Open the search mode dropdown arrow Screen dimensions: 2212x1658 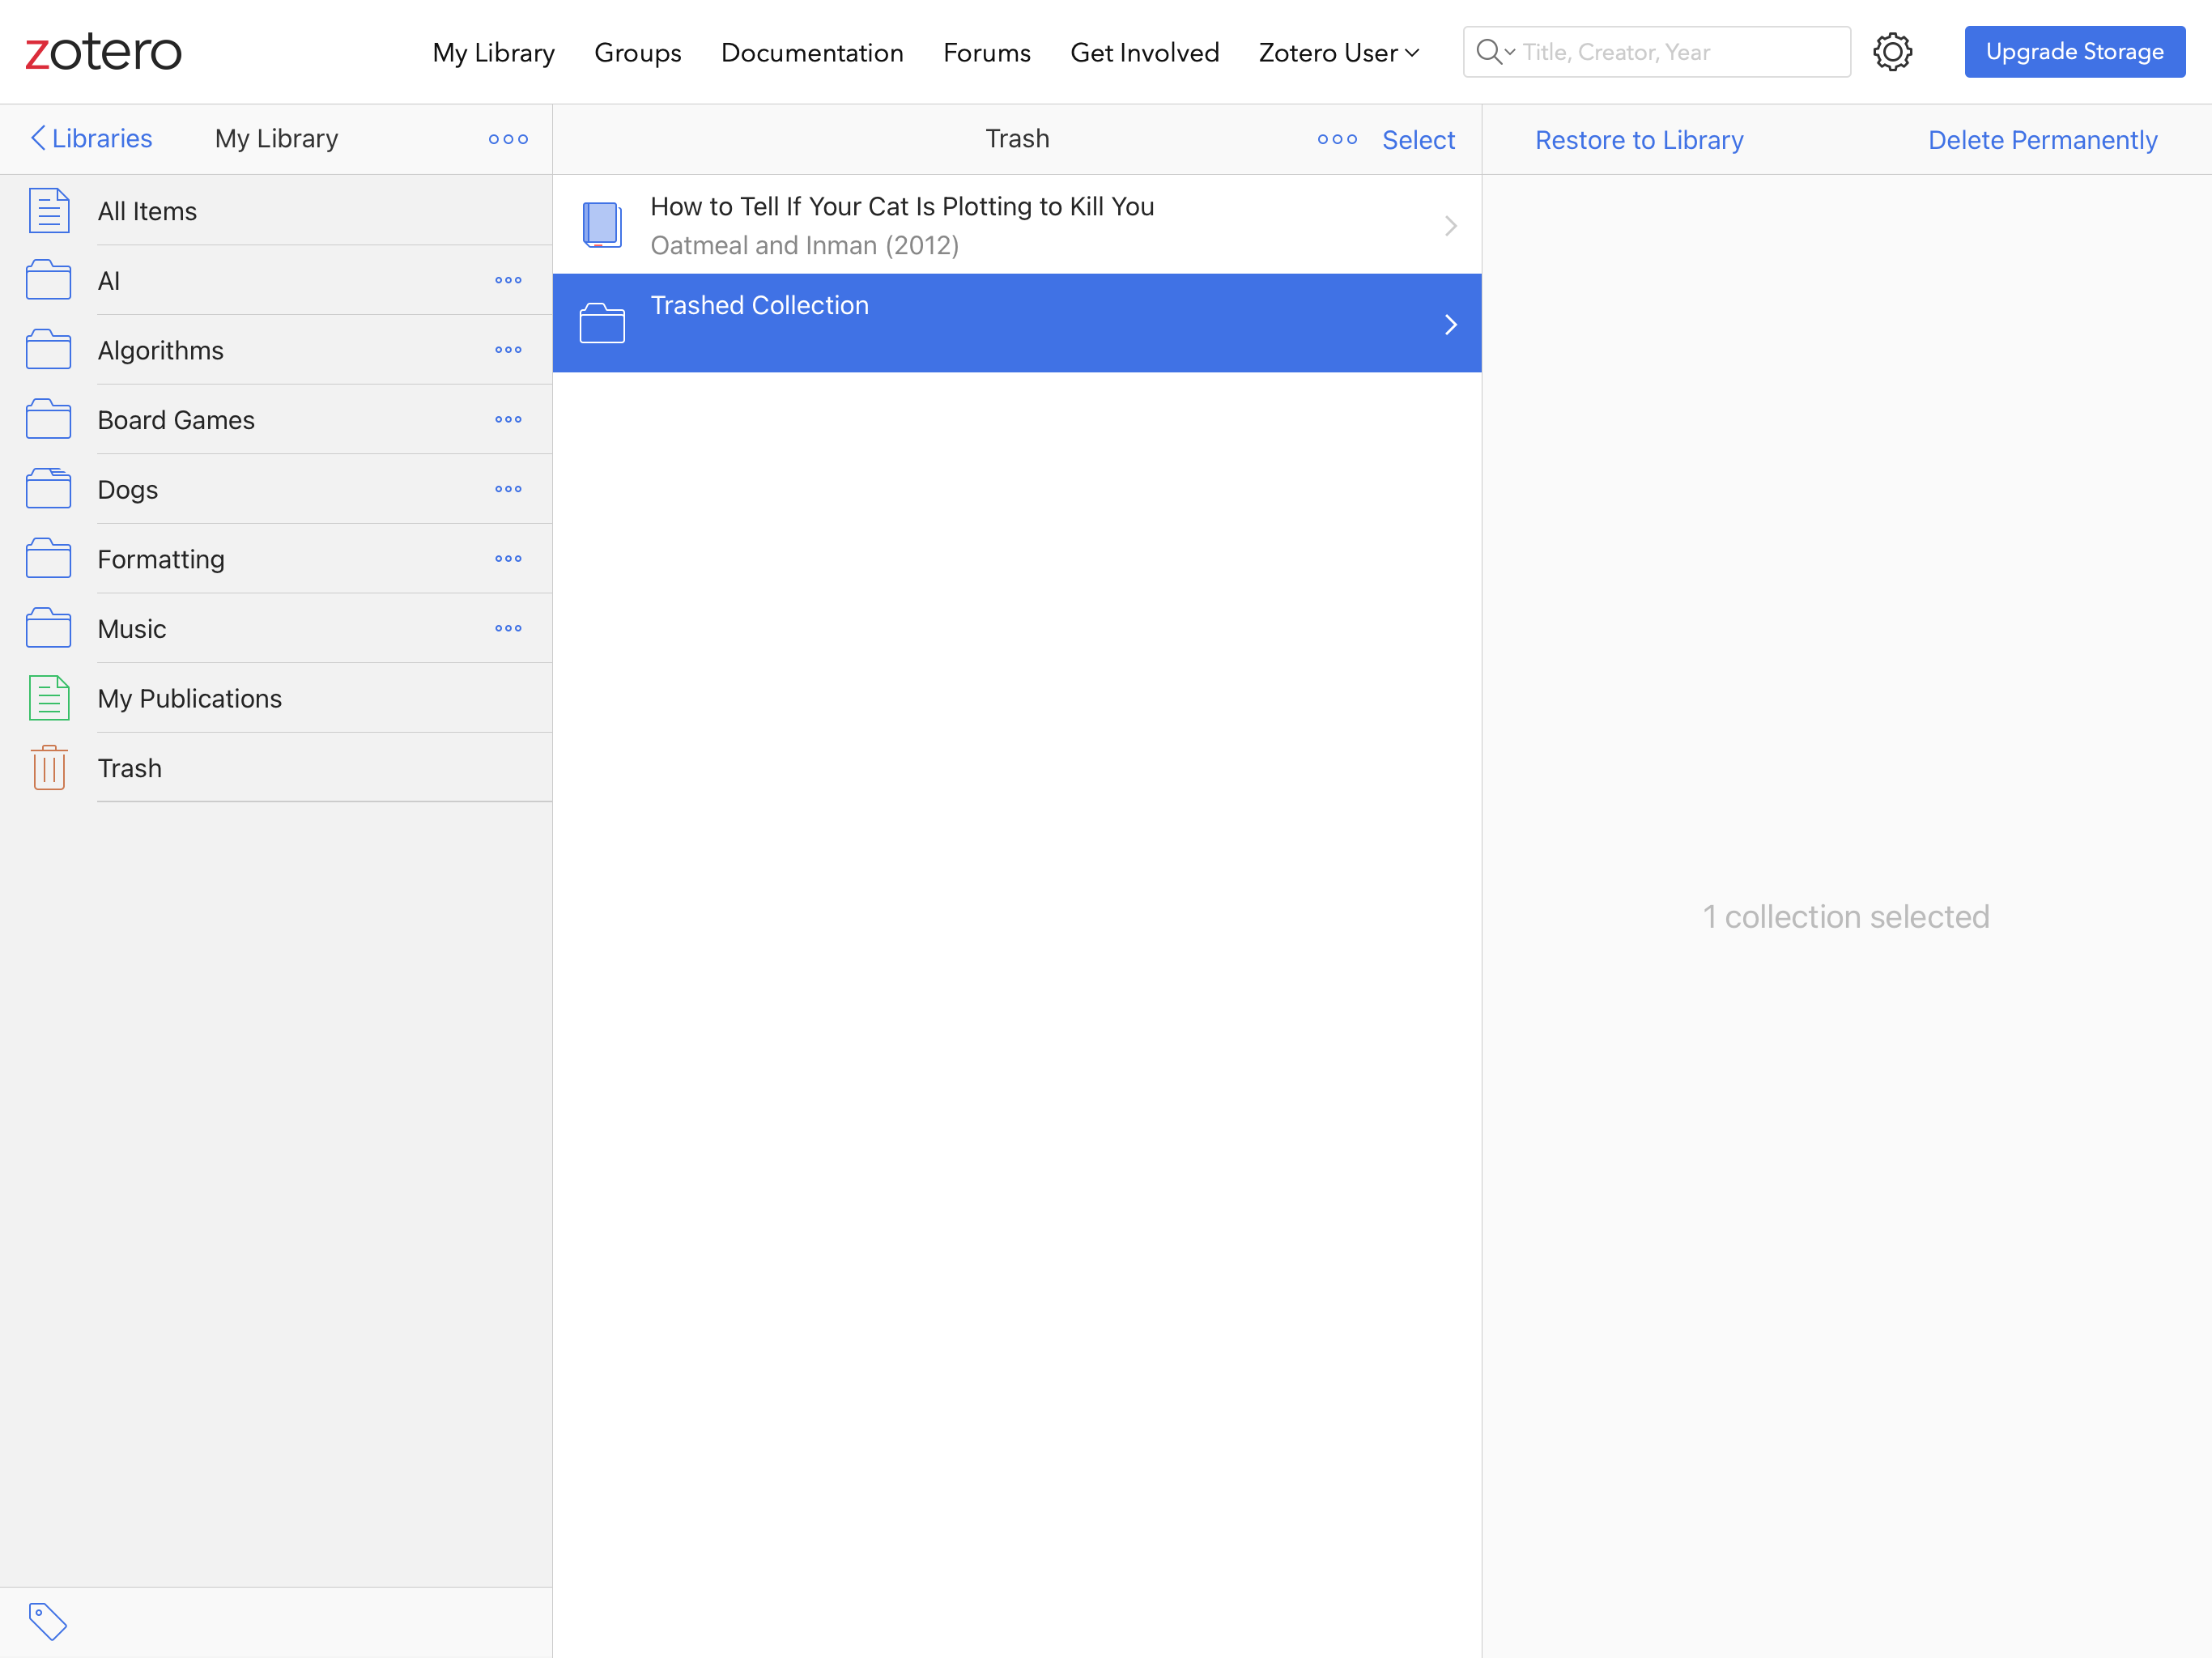click(1509, 52)
